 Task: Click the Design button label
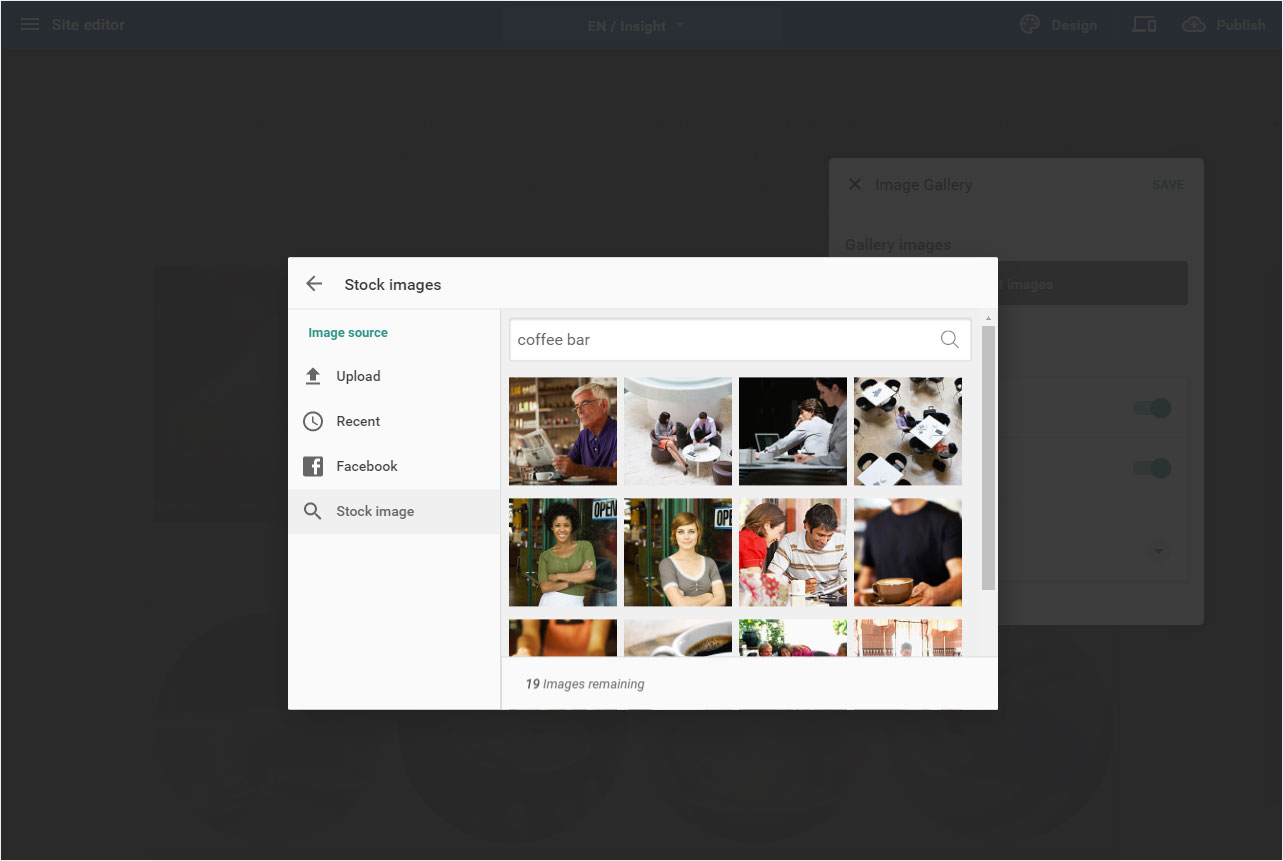pos(1074,25)
